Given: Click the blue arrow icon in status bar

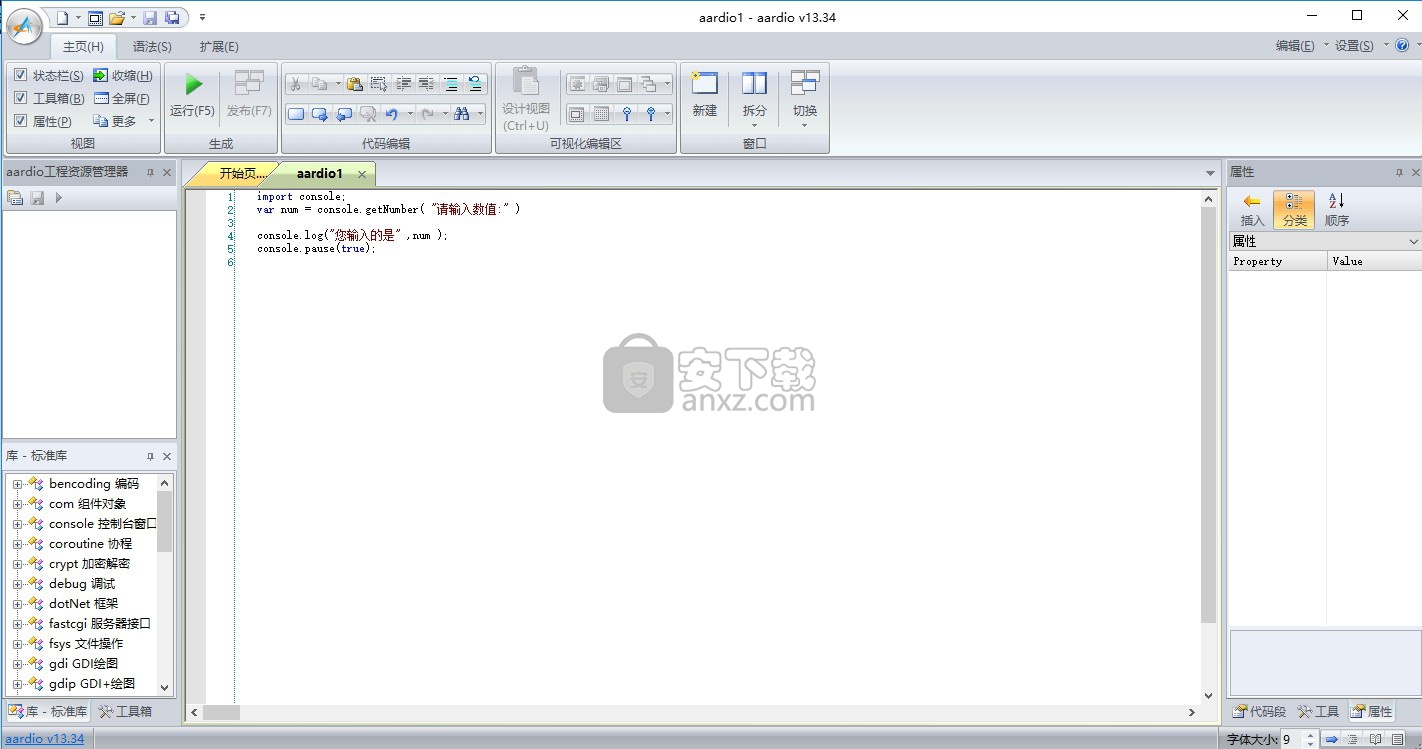Looking at the screenshot, I should [x=1332, y=740].
